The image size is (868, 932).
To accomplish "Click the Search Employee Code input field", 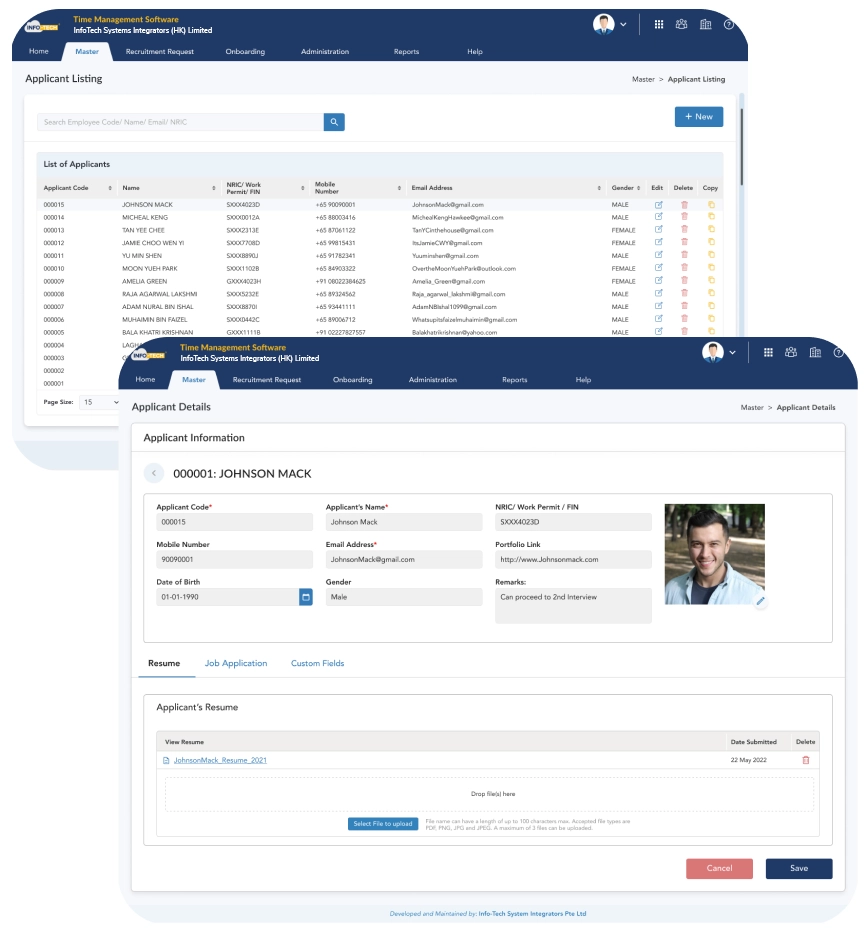I will [x=180, y=122].
